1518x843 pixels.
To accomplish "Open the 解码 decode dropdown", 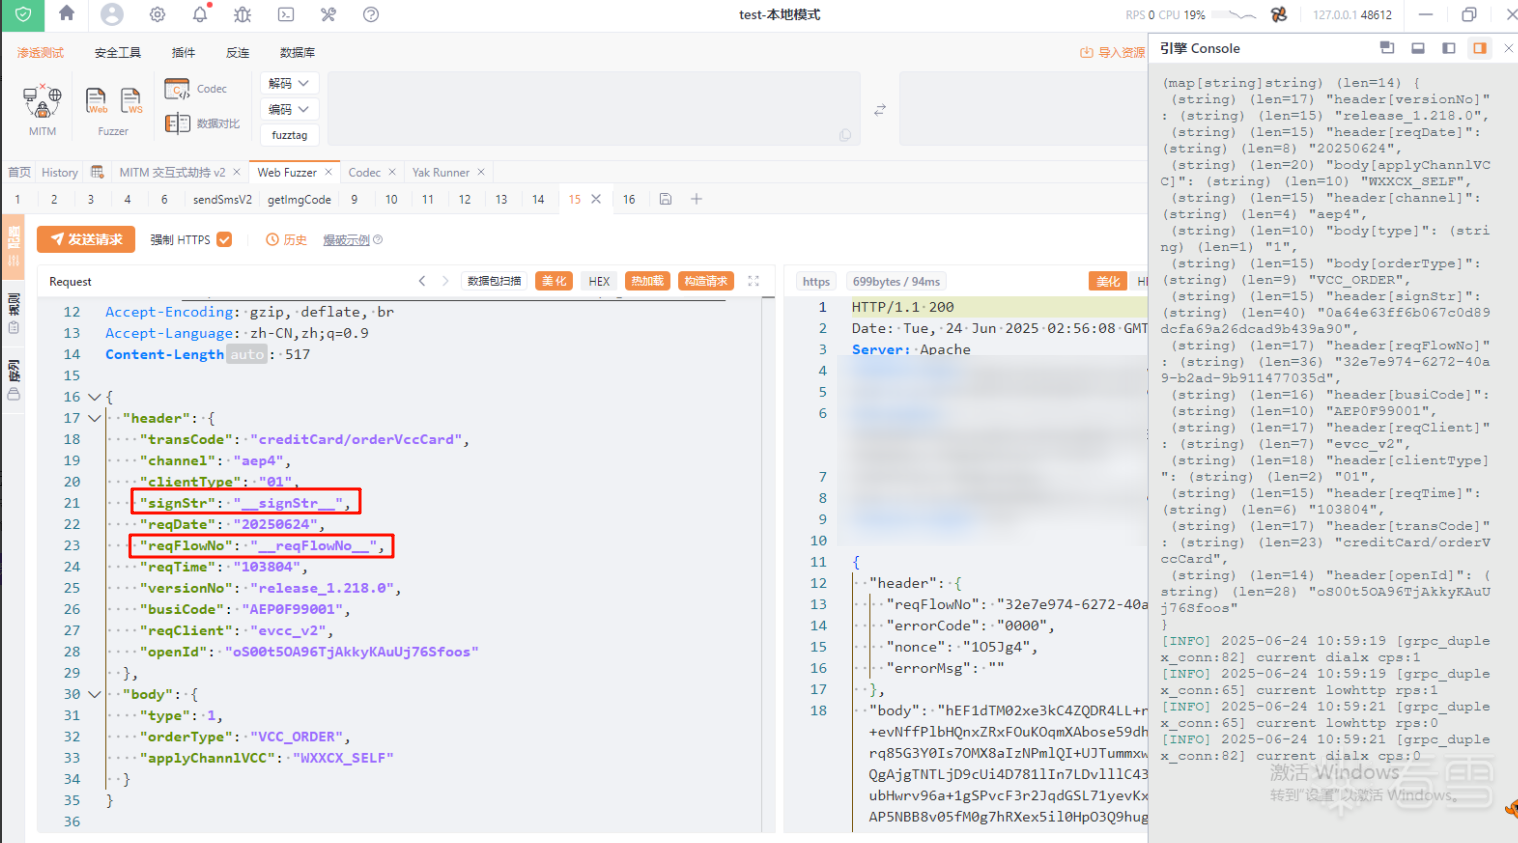I will (x=289, y=83).
